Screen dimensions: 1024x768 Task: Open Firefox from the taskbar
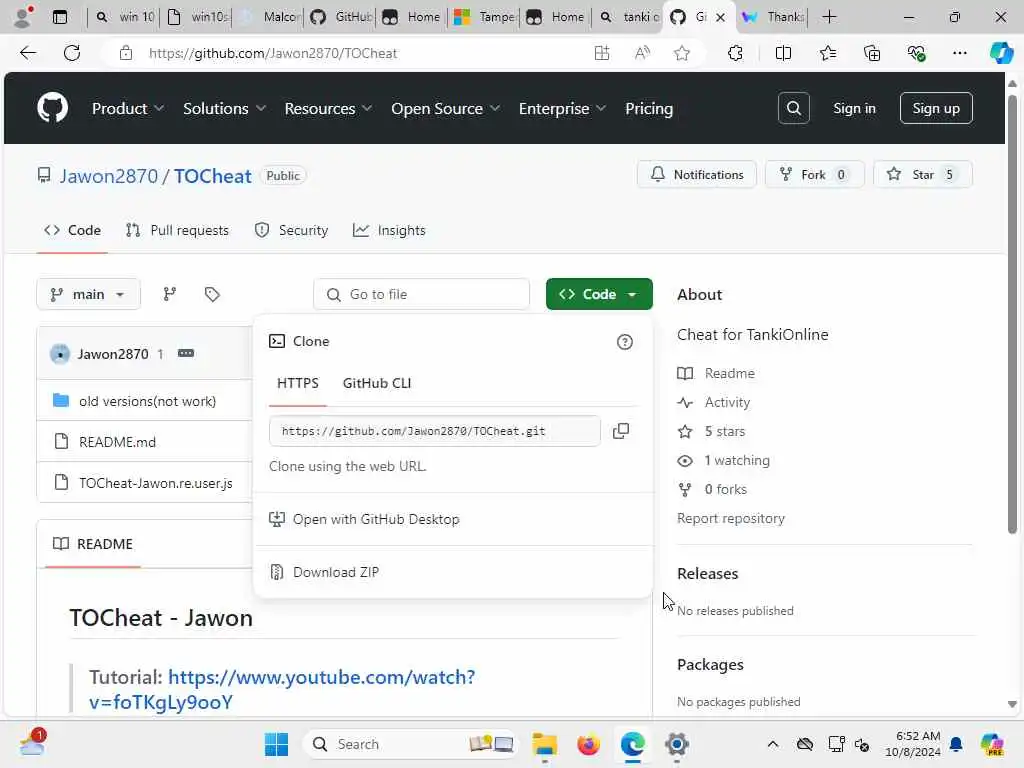point(588,744)
